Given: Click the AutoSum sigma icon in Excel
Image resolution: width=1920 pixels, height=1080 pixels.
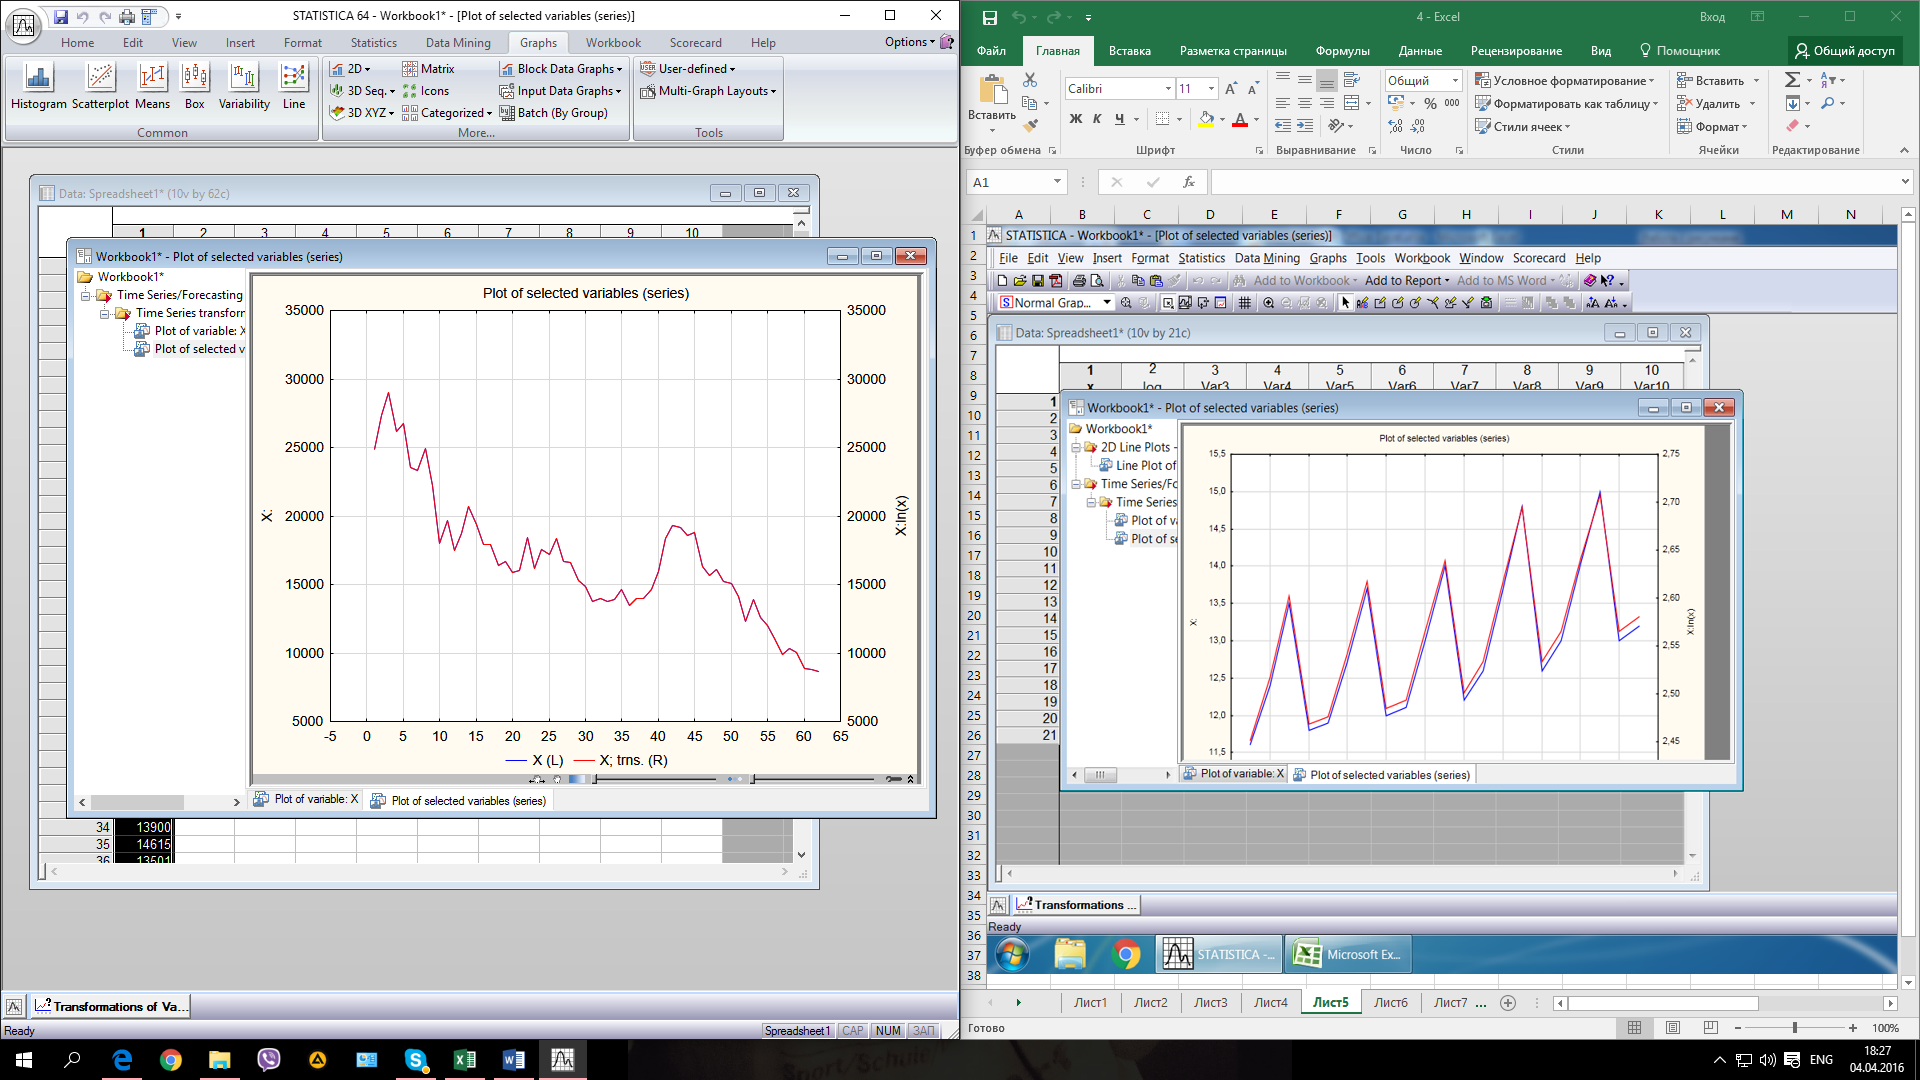Looking at the screenshot, I should (x=1792, y=80).
